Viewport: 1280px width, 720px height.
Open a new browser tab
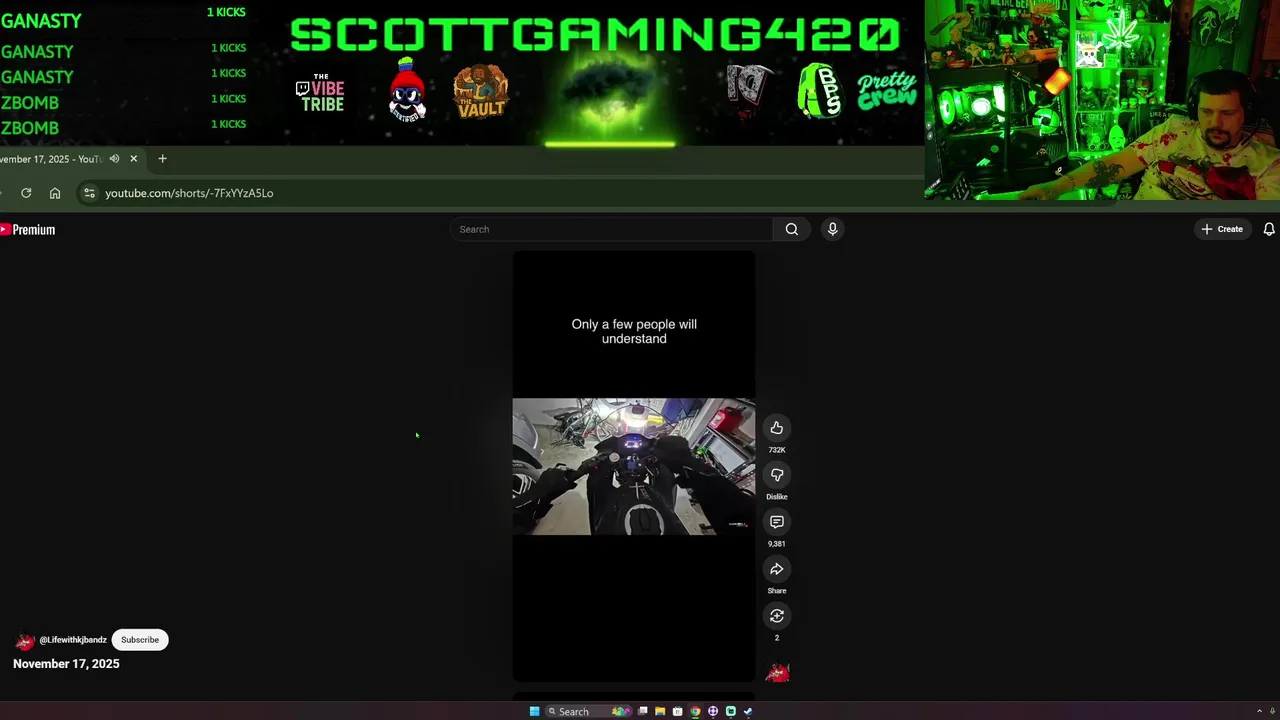click(x=162, y=159)
